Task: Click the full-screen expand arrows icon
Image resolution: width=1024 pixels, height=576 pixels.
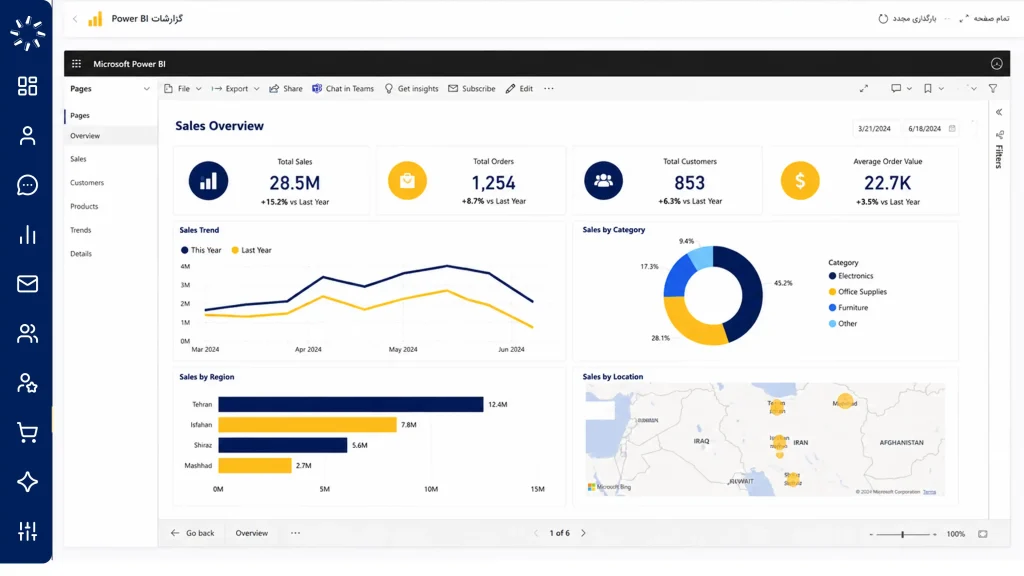Action: tap(864, 88)
